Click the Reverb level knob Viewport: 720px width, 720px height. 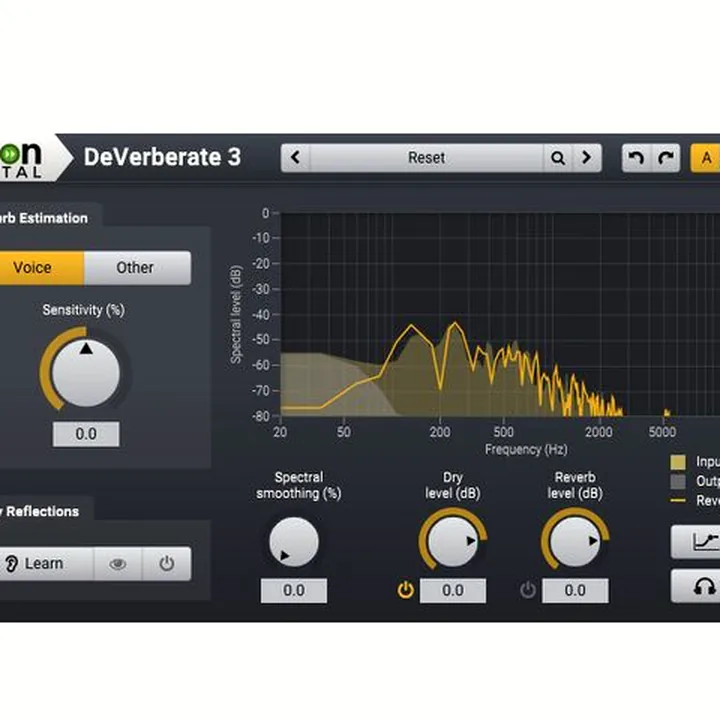tap(575, 542)
